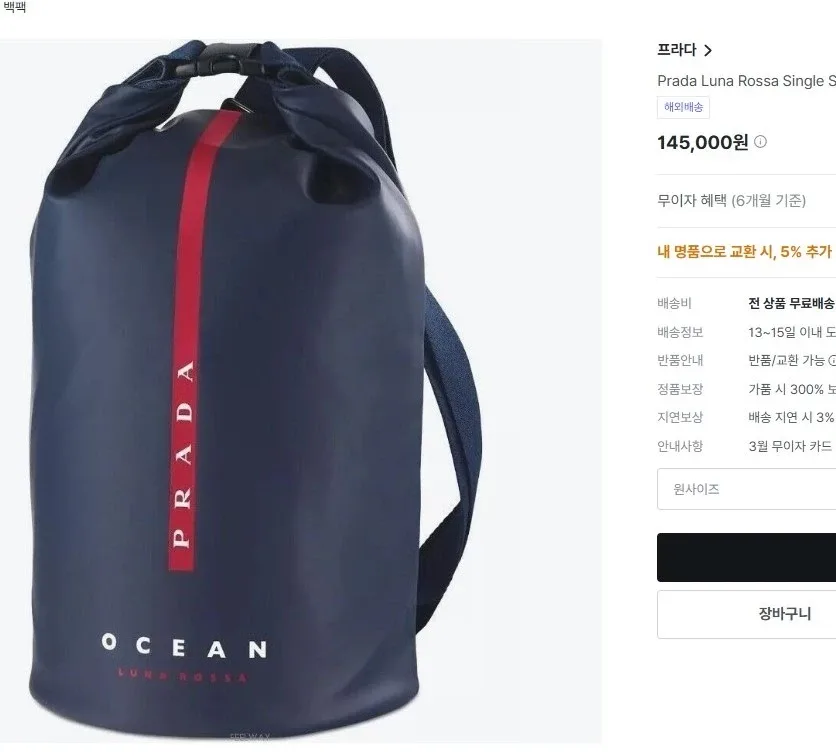Click the chevron arrow next to 프라다
Viewport: 836px width, 756px height.
point(708,51)
